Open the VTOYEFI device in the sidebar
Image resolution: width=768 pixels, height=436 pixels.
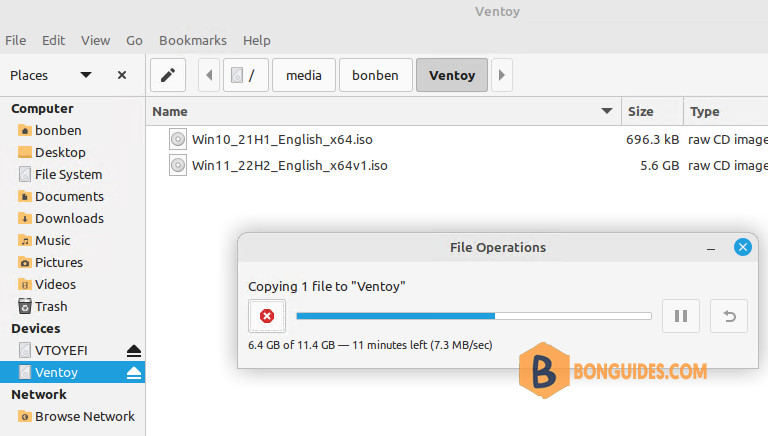click(61, 350)
